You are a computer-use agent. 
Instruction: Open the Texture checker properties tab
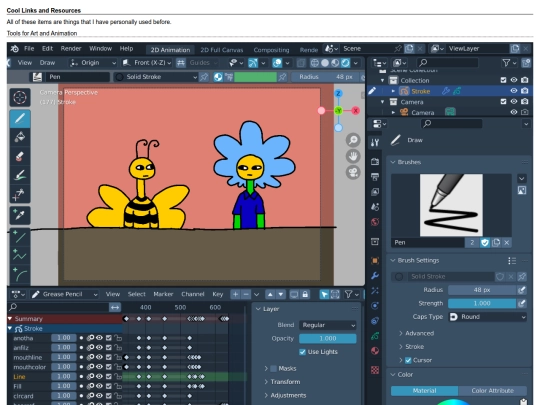pos(375,370)
